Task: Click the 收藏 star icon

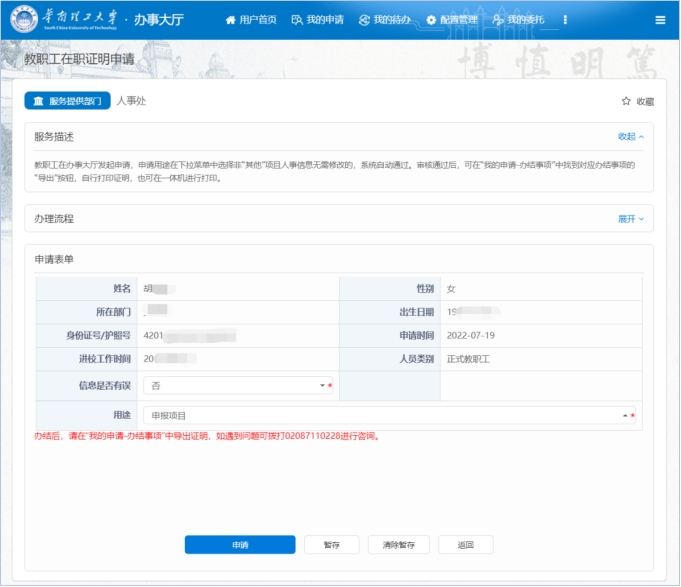Action: (x=626, y=101)
